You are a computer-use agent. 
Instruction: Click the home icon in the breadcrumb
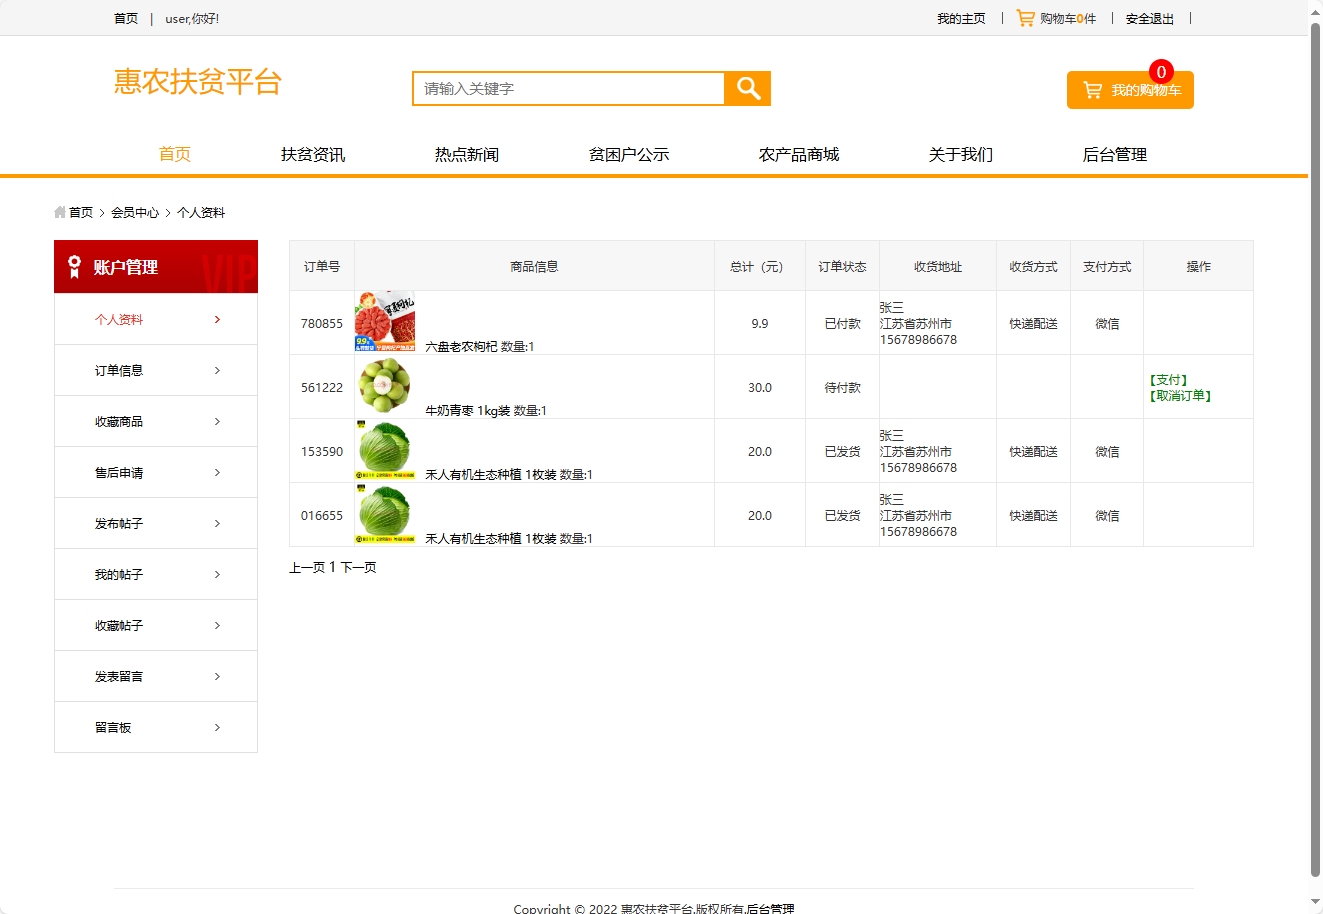click(x=59, y=212)
